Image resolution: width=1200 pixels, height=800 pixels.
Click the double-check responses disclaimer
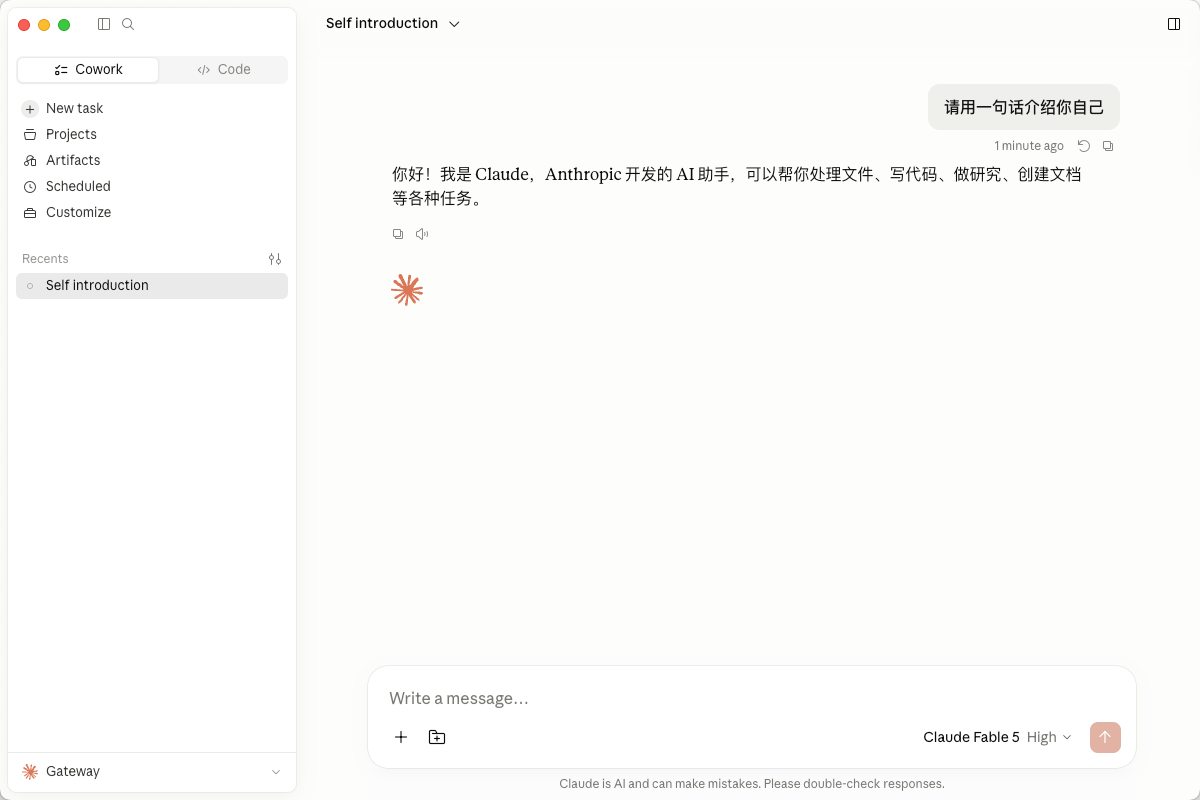752,784
